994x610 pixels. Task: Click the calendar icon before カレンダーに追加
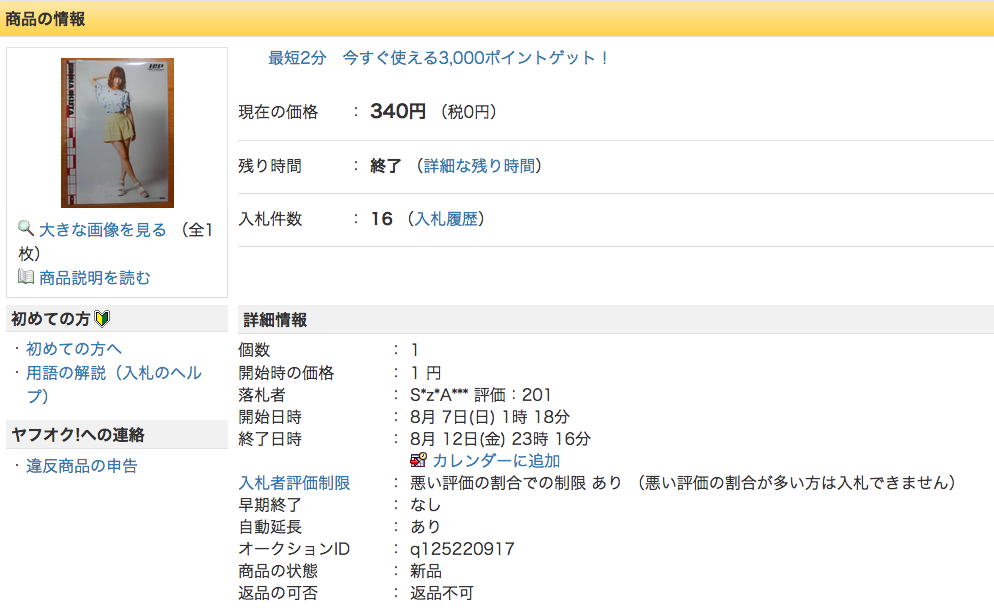pyautogui.click(x=419, y=460)
